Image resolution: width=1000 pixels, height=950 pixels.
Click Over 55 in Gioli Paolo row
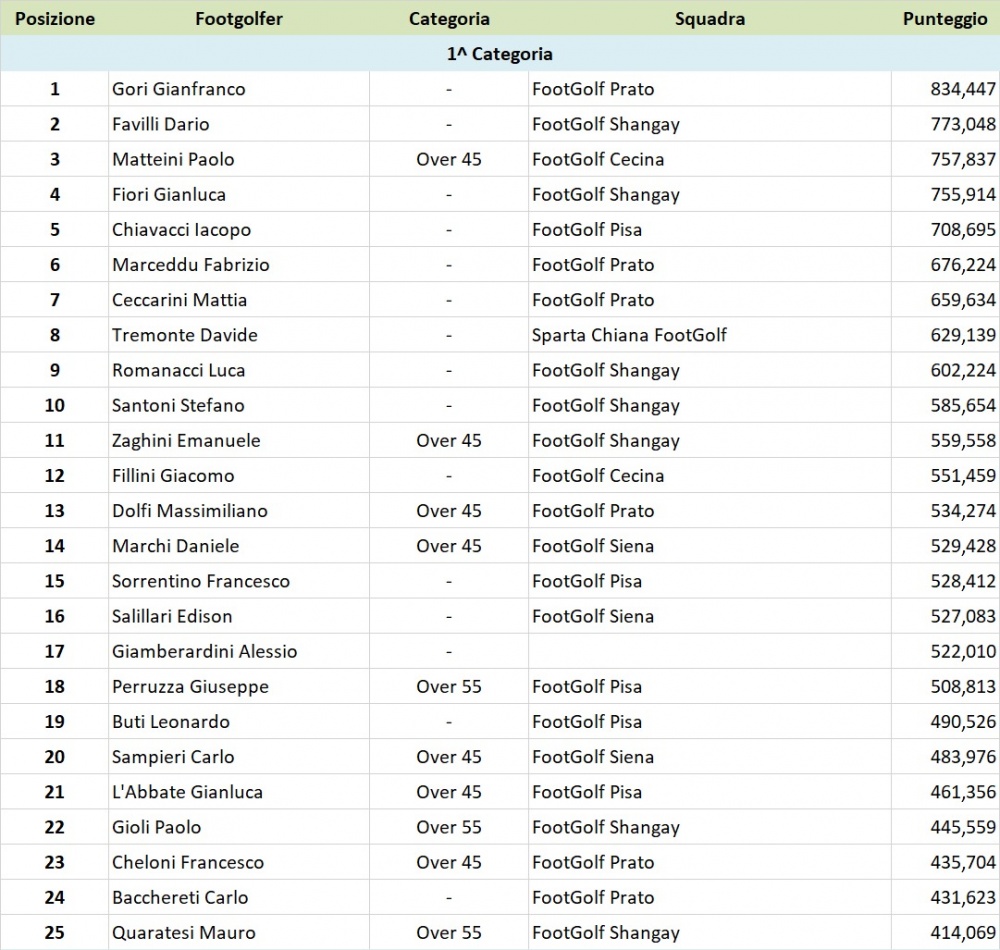(x=449, y=827)
